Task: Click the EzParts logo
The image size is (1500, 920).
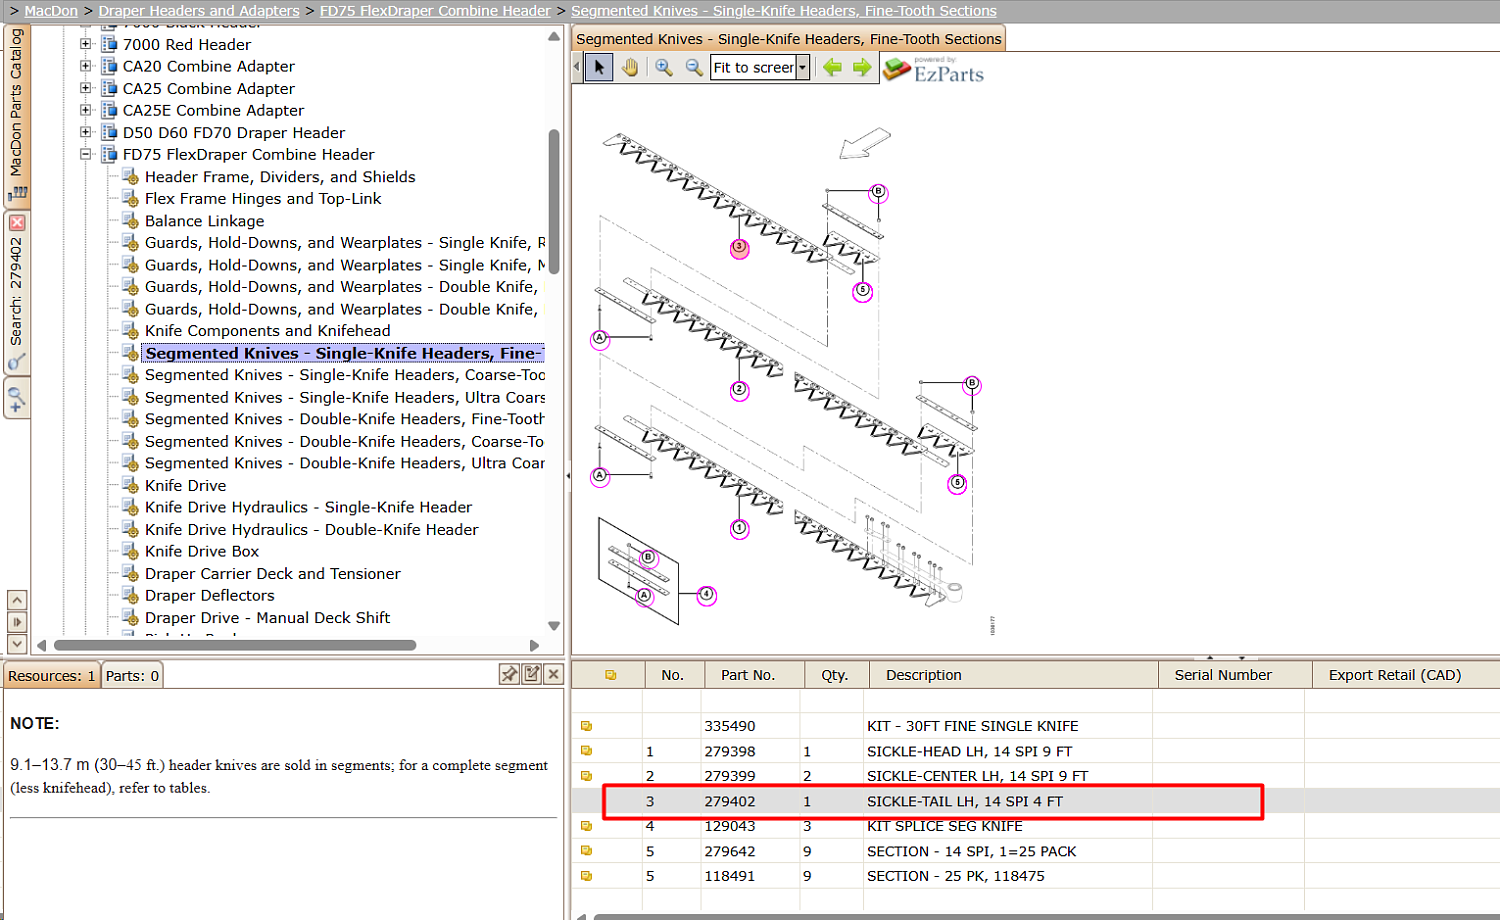Action: pos(934,70)
